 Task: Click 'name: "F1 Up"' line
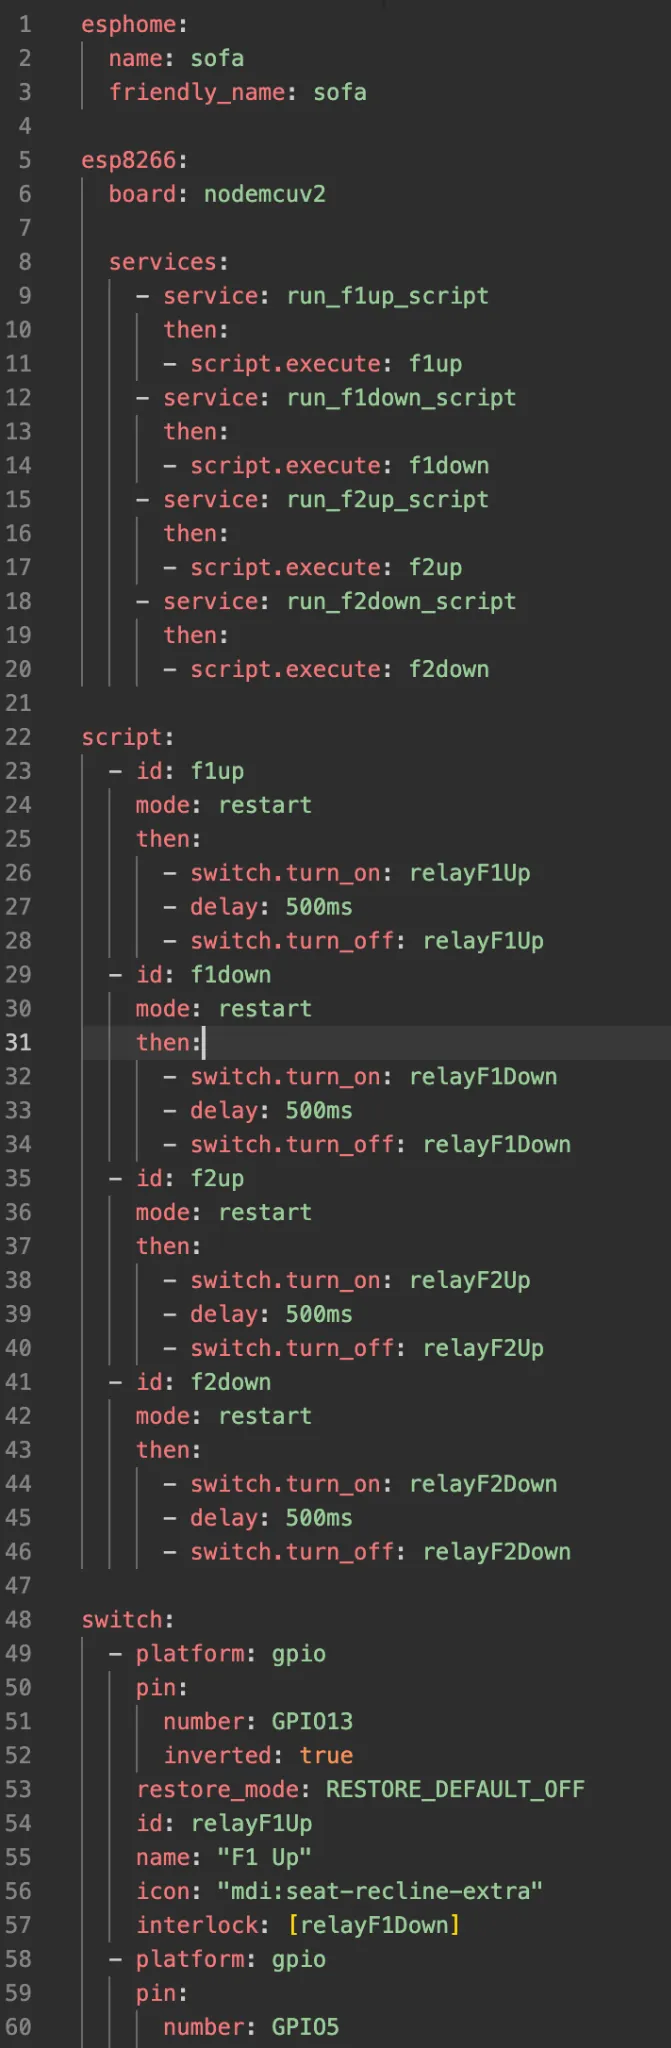[x=224, y=1860]
